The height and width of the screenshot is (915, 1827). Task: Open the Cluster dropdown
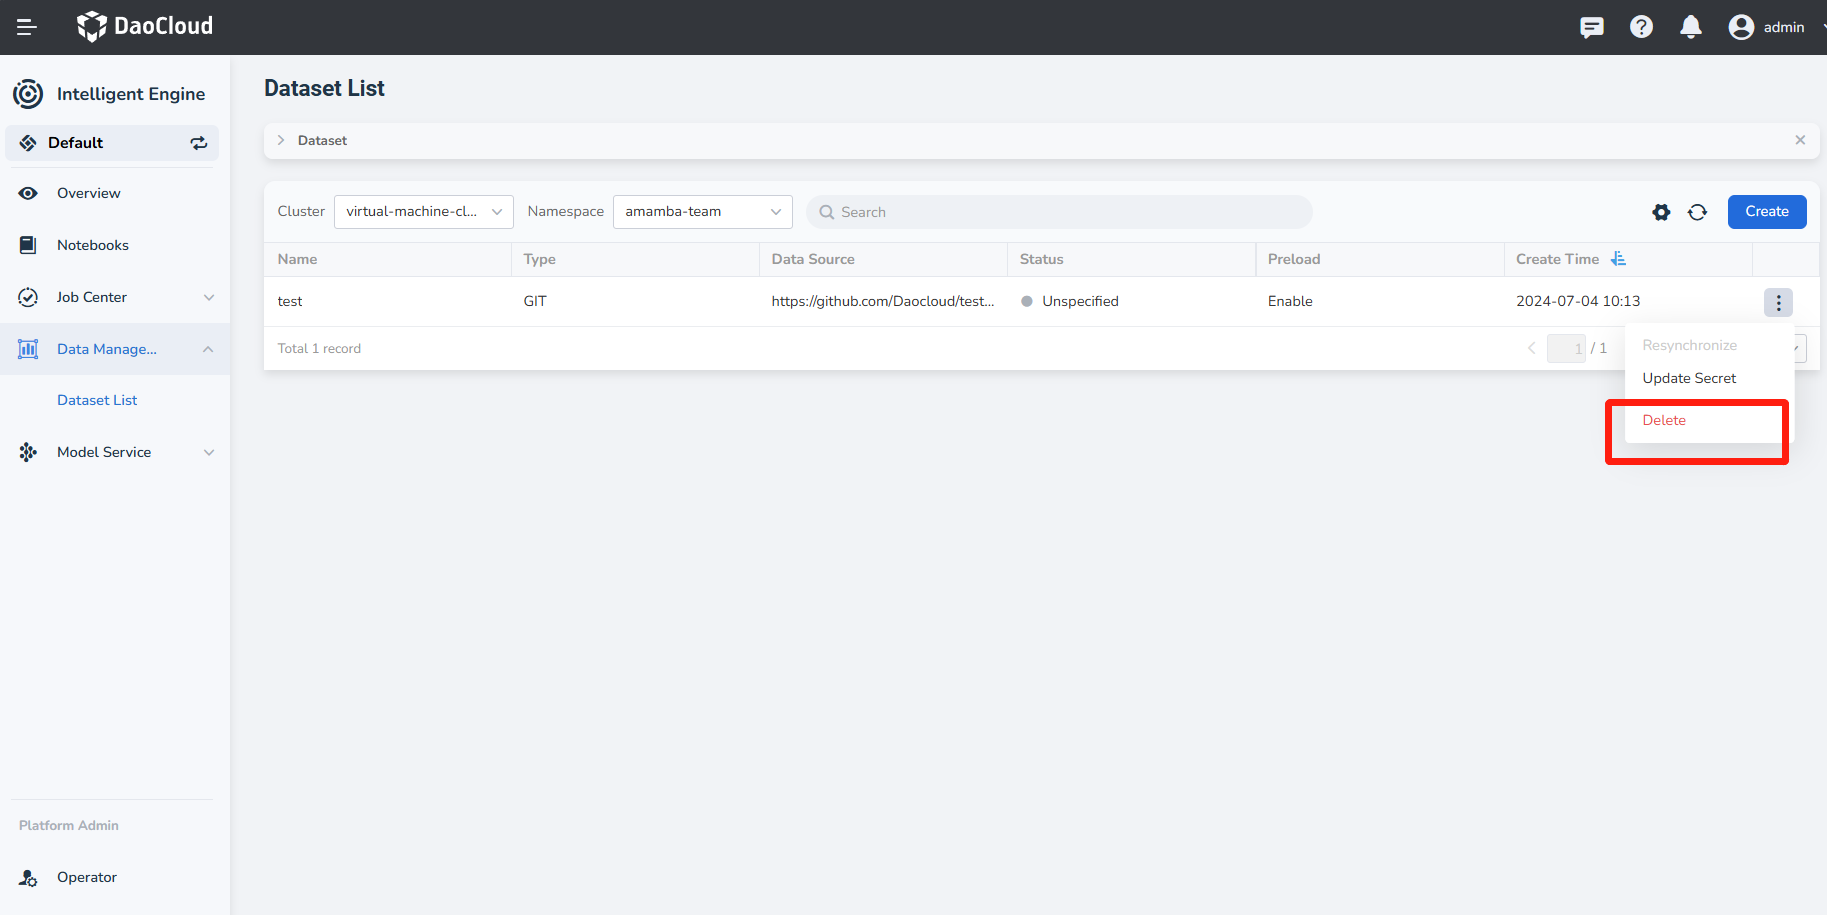point(423,212)
